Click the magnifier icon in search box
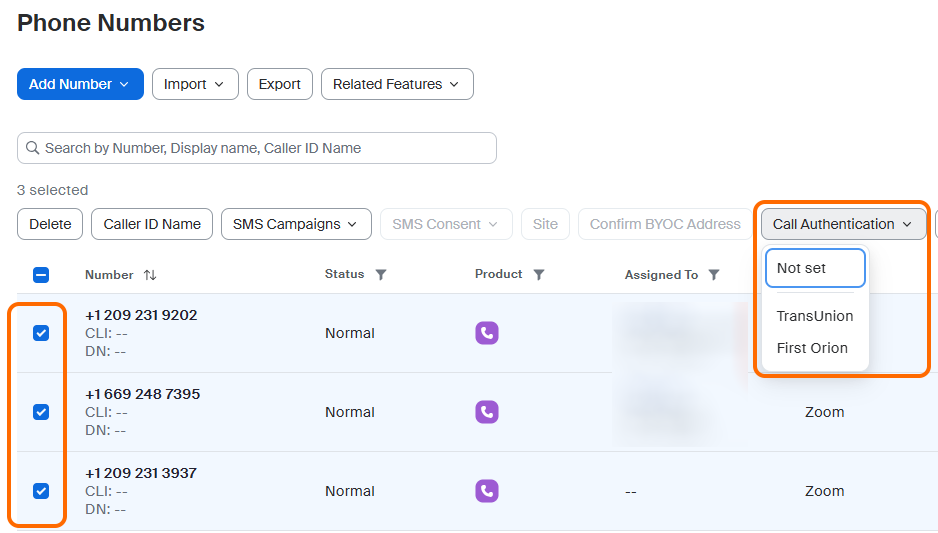Viewport: 938px width, 533px height. pos(32,148)
